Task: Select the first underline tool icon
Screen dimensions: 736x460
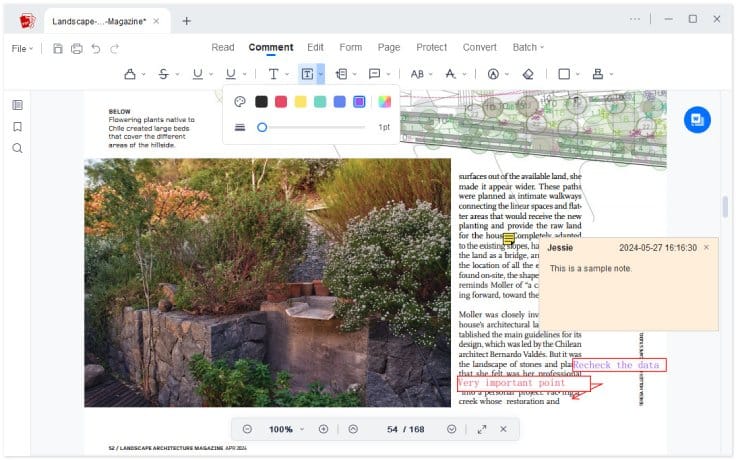Action: (x=198, y=74)
